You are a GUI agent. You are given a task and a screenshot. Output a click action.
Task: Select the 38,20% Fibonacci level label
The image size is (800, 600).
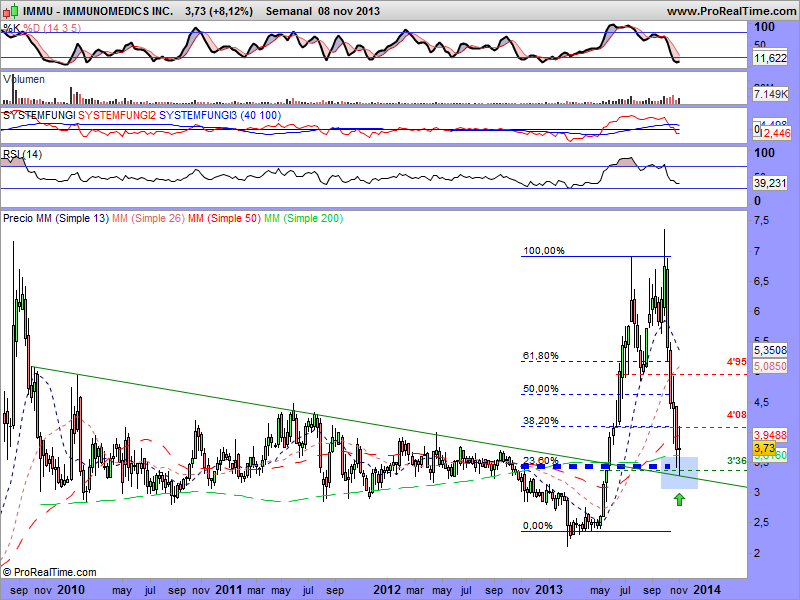coord(541,421)
